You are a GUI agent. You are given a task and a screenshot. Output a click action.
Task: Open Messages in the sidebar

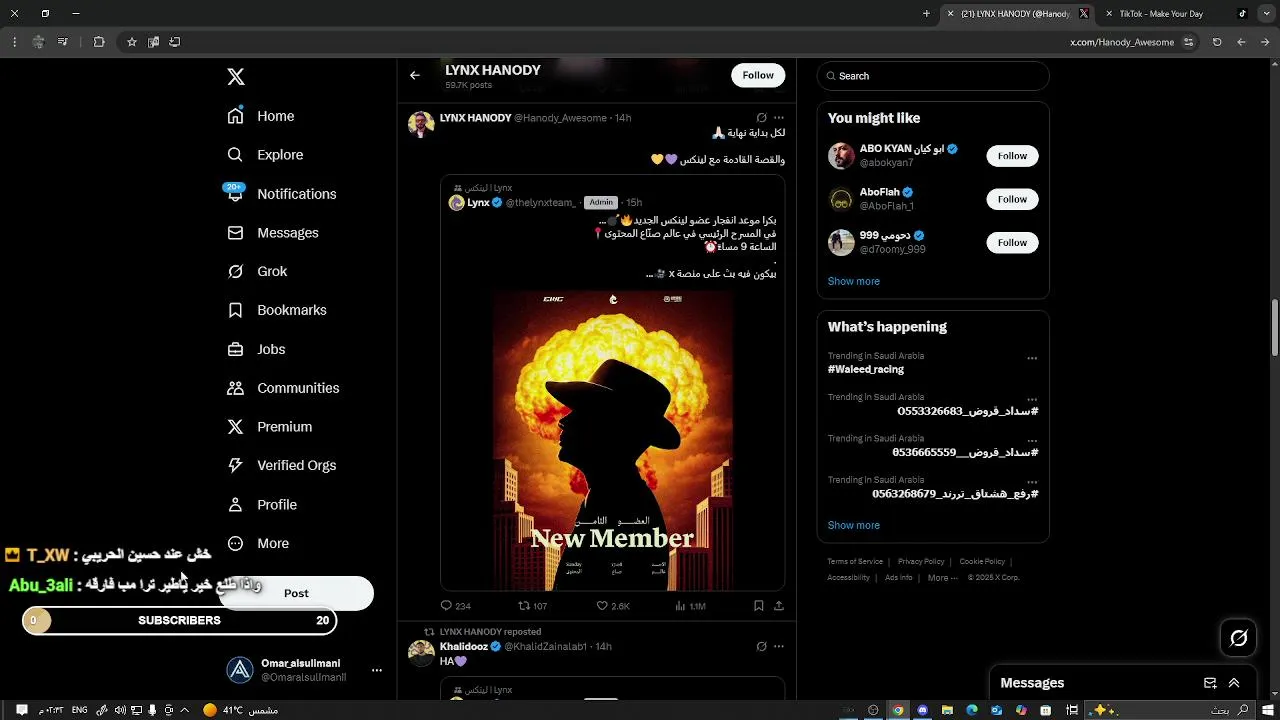tap(272, 233)
